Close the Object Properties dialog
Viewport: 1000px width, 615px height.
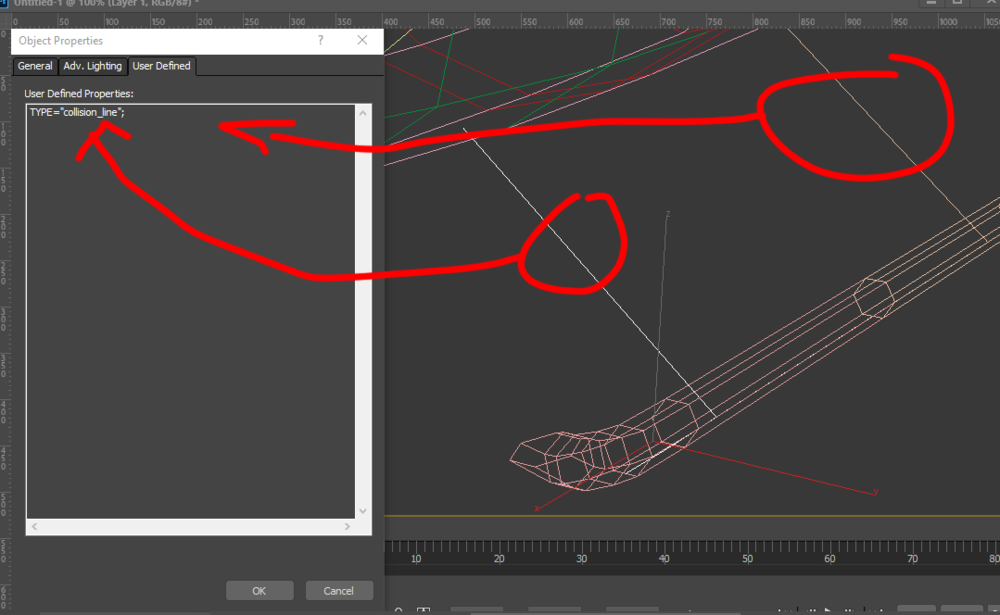click(x=362, y=40)
